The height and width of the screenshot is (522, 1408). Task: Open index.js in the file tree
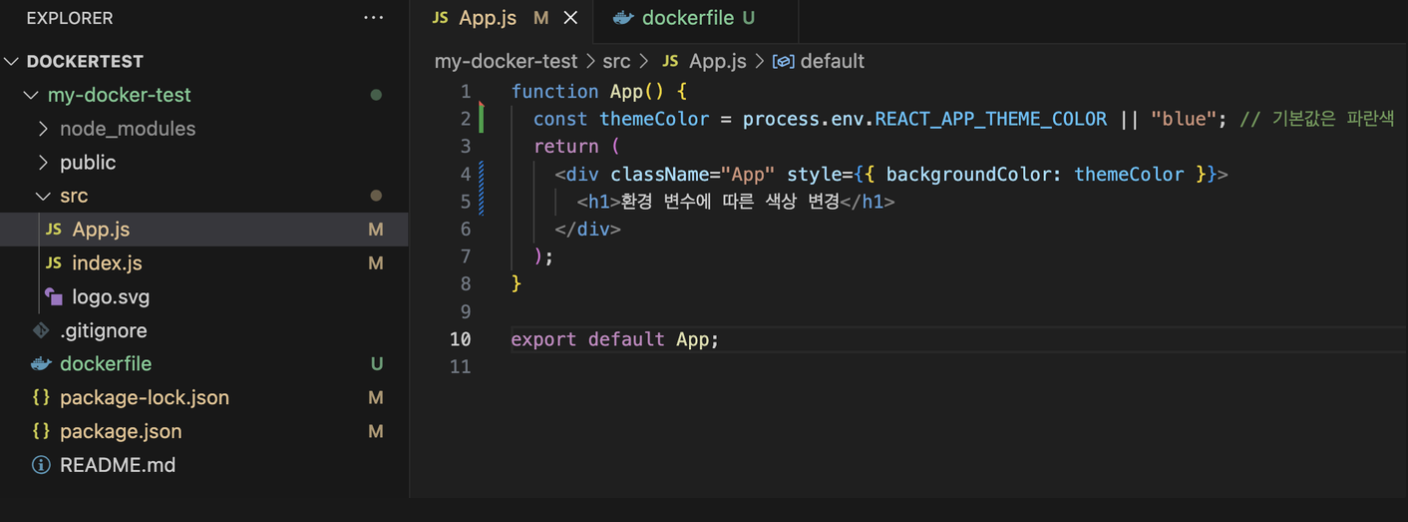[x=204, y=263]
